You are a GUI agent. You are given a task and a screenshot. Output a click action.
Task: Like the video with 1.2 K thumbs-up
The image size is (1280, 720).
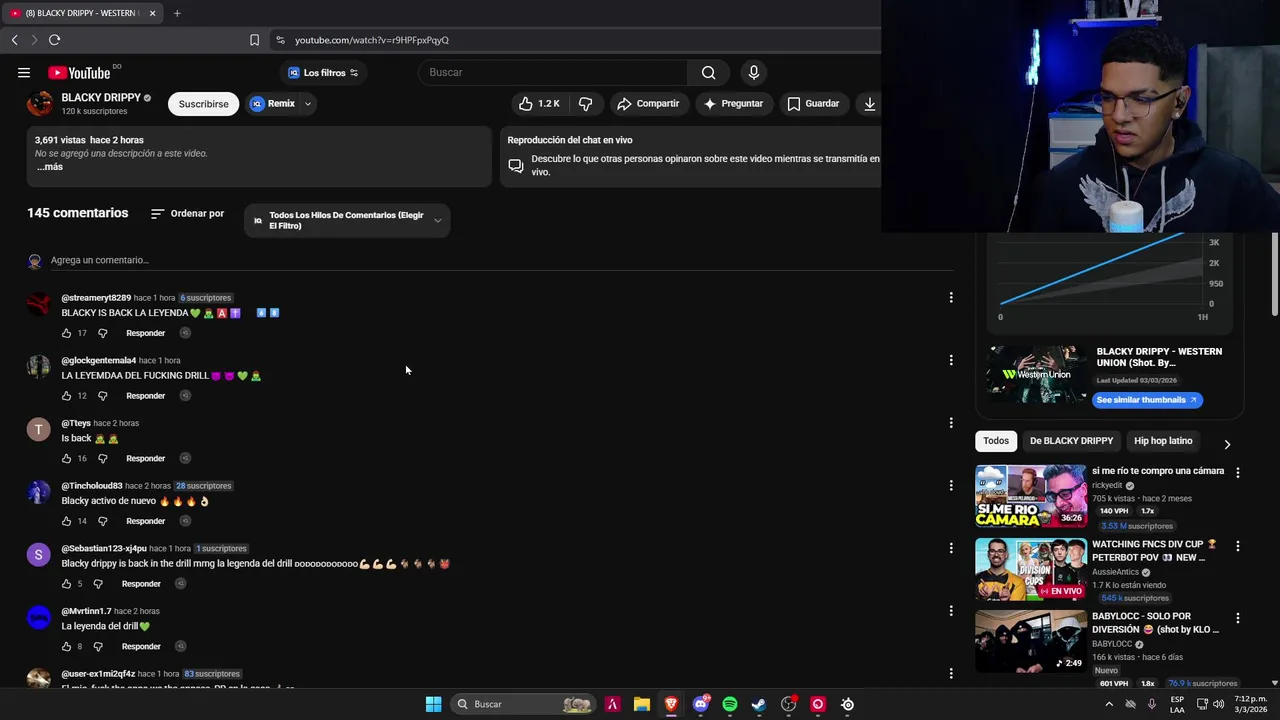(x=539, y=103)
